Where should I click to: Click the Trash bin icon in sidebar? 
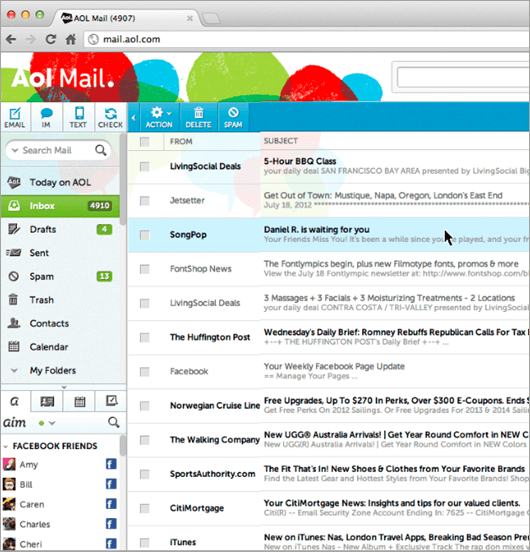13,300
